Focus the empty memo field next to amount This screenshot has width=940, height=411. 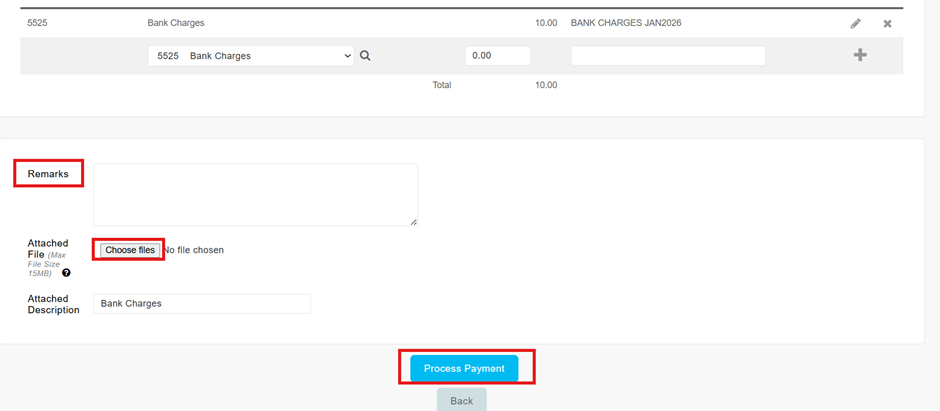click(x=667, y=56)
